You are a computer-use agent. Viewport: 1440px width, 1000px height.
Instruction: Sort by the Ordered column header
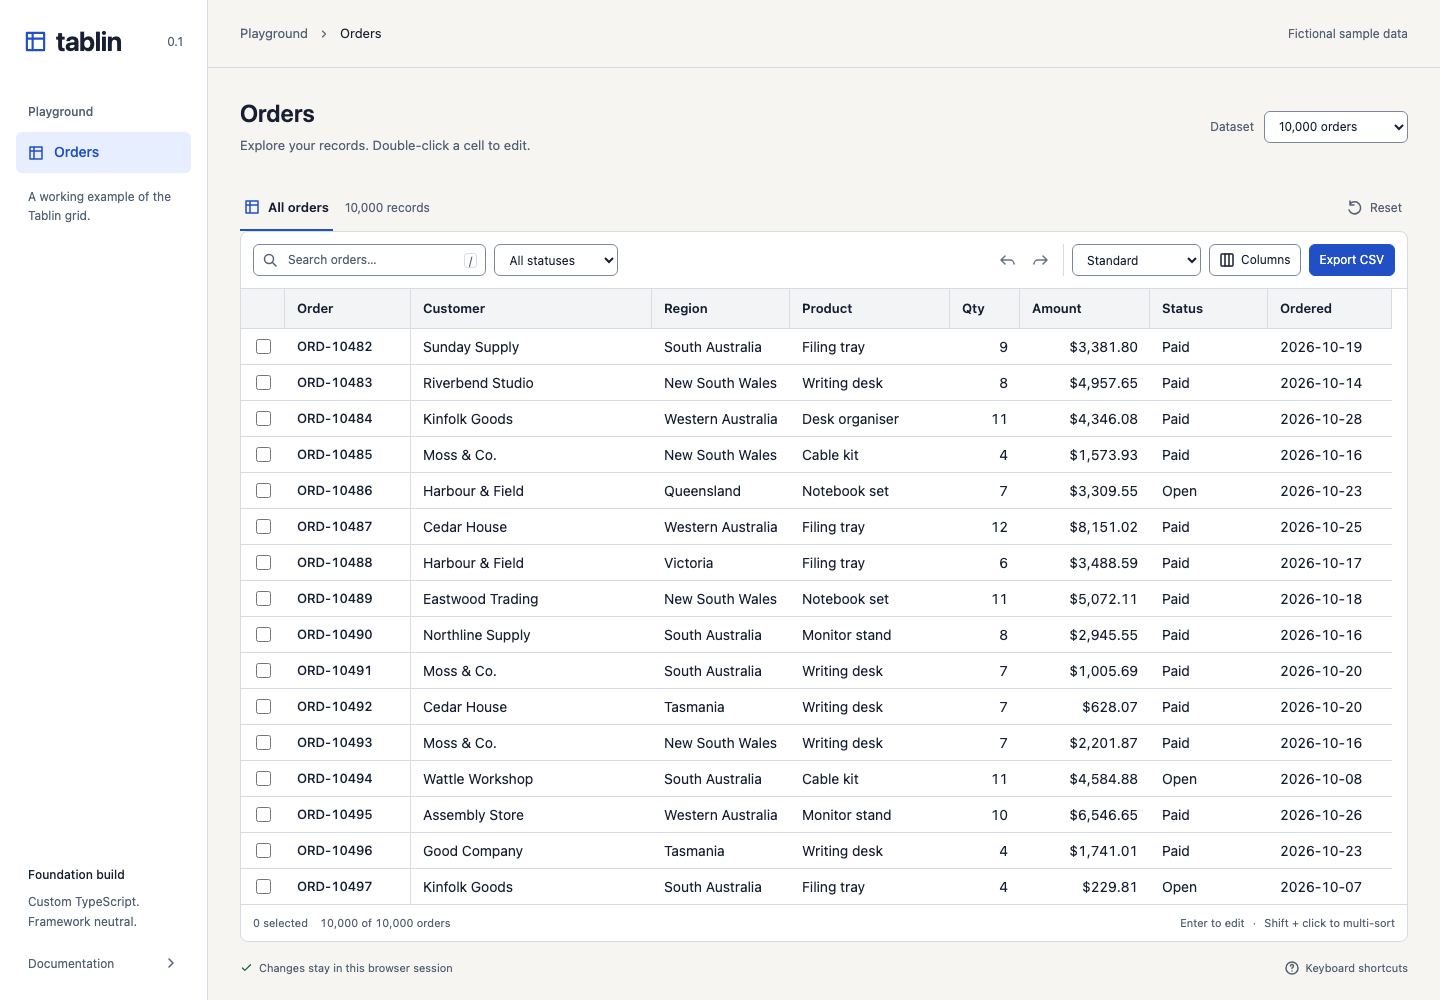1329,309
